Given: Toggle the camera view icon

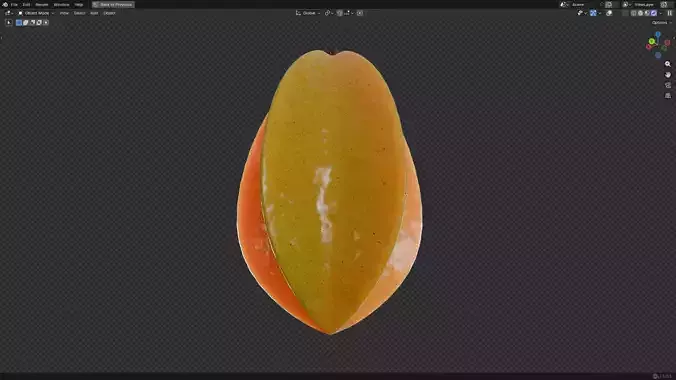Looking at the screenshot, I should coord(668,85).
